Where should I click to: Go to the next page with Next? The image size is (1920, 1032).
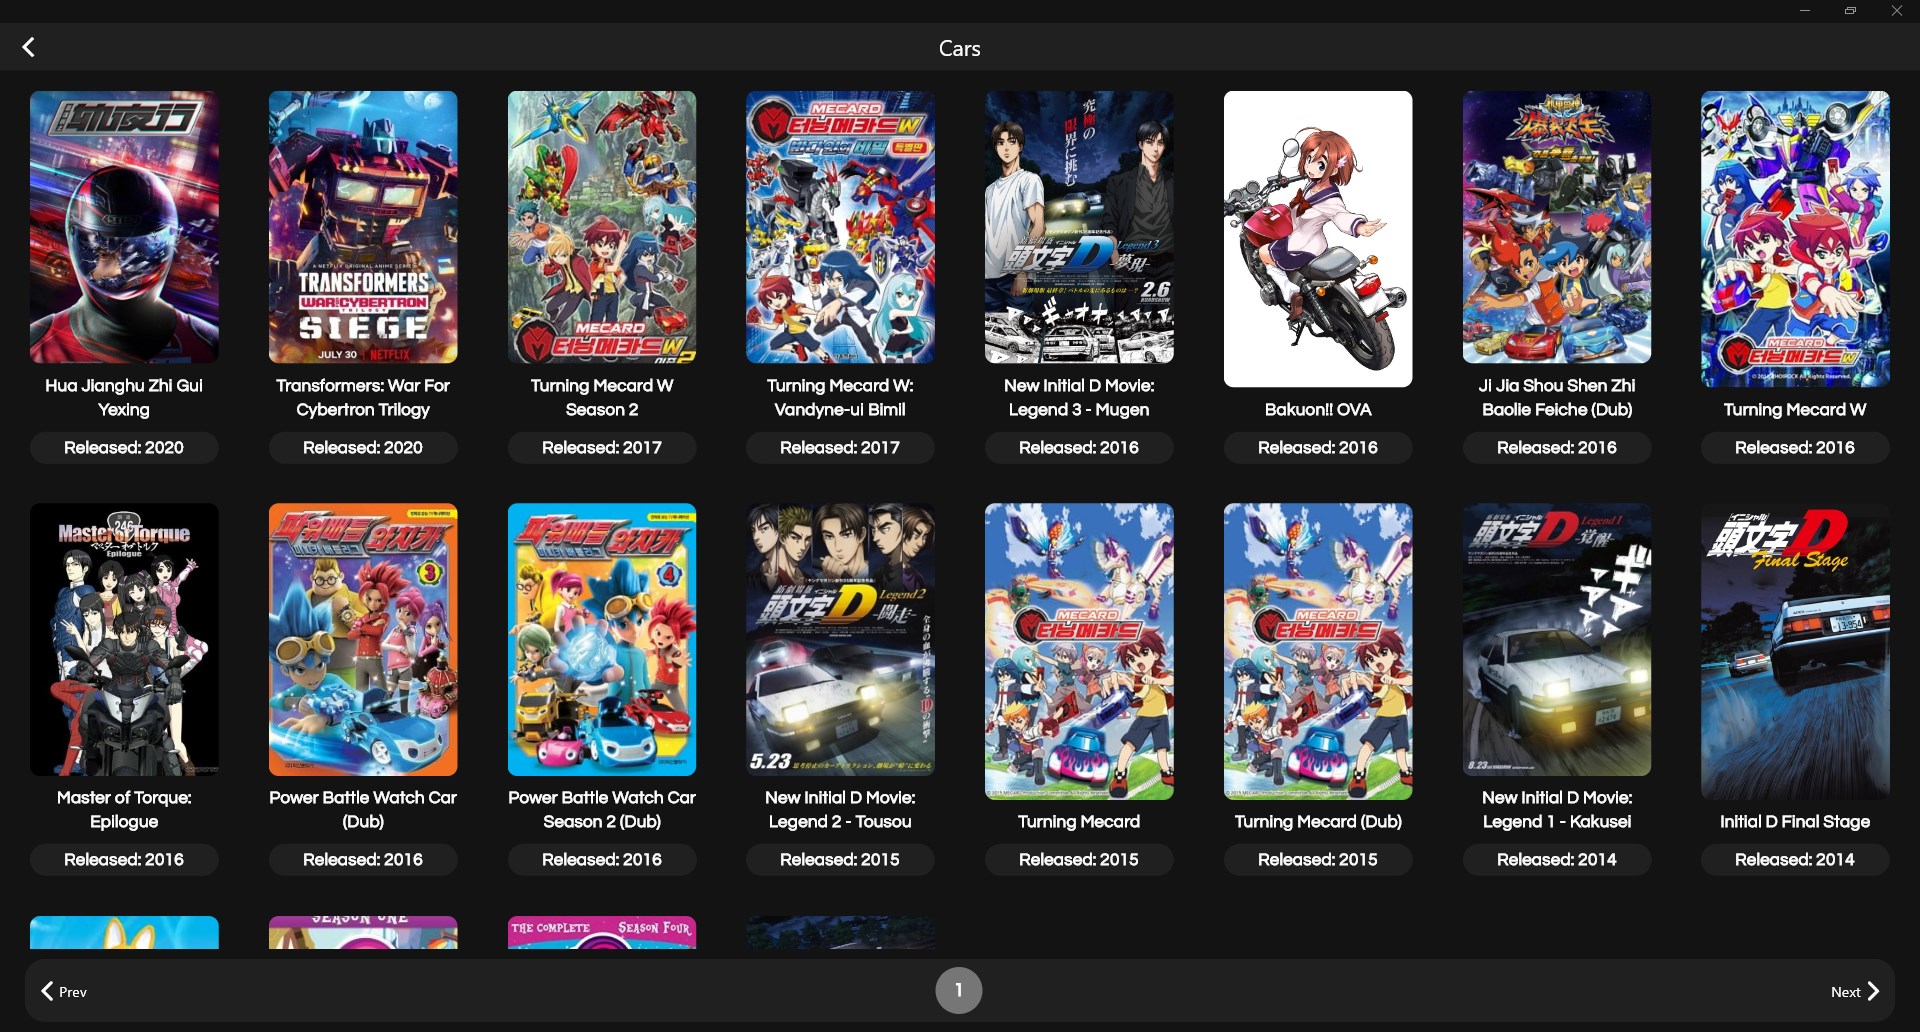tap(1855, 991)
